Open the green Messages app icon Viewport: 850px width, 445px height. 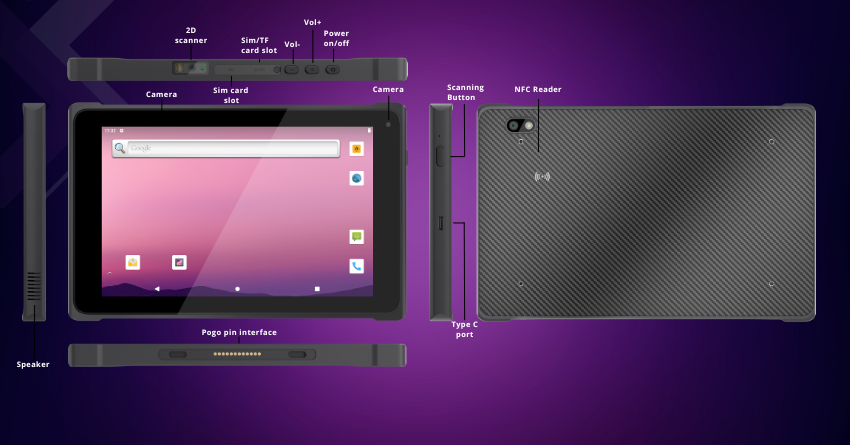click(x=356, y=237)
